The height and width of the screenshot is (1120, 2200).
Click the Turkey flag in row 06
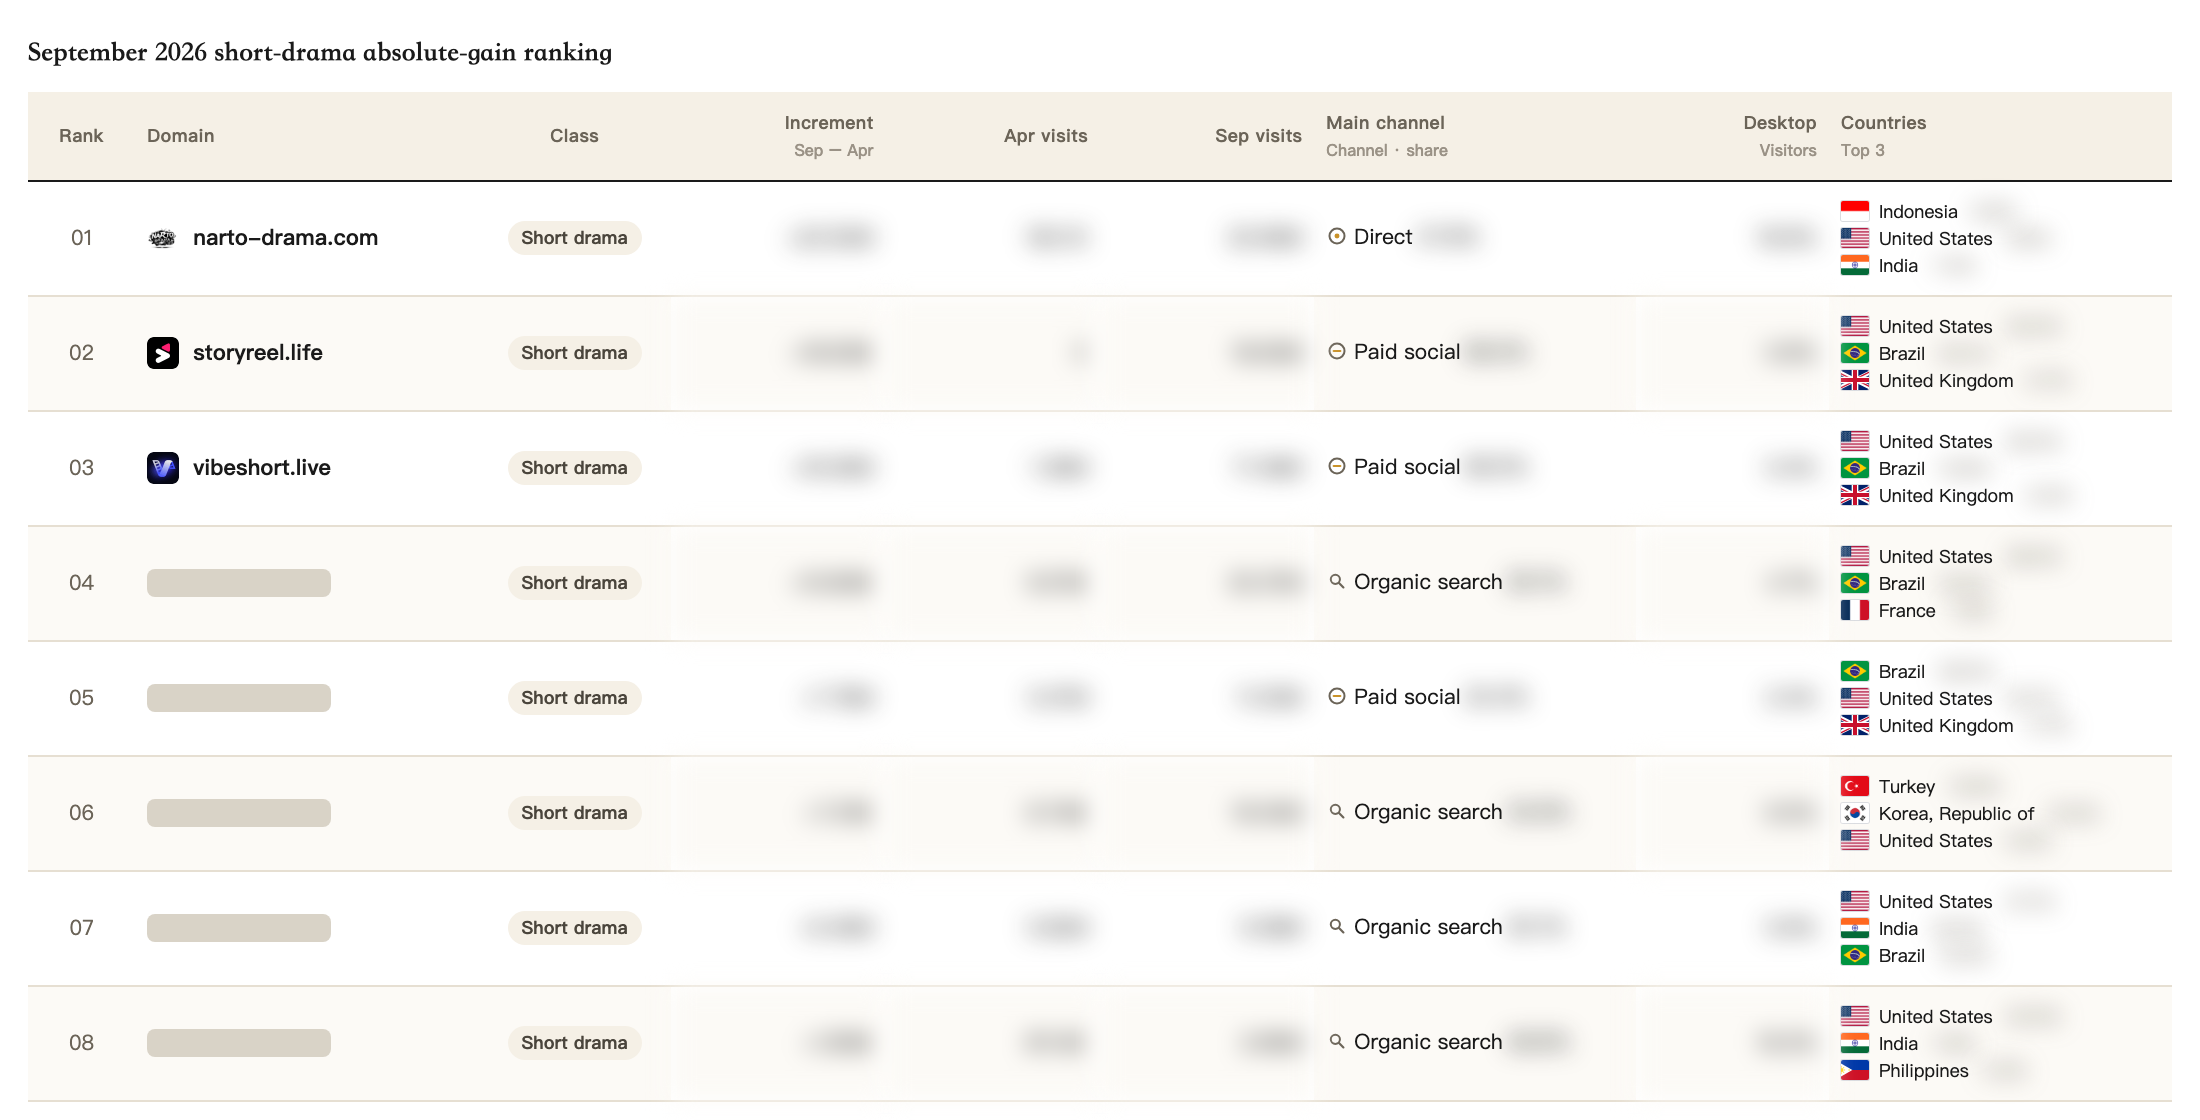[x=1855, y=786]
